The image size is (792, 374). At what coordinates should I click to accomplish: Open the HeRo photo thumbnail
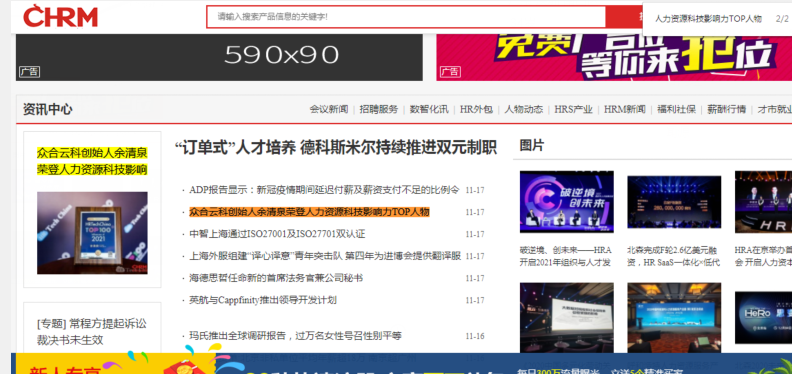coord(763,317)
